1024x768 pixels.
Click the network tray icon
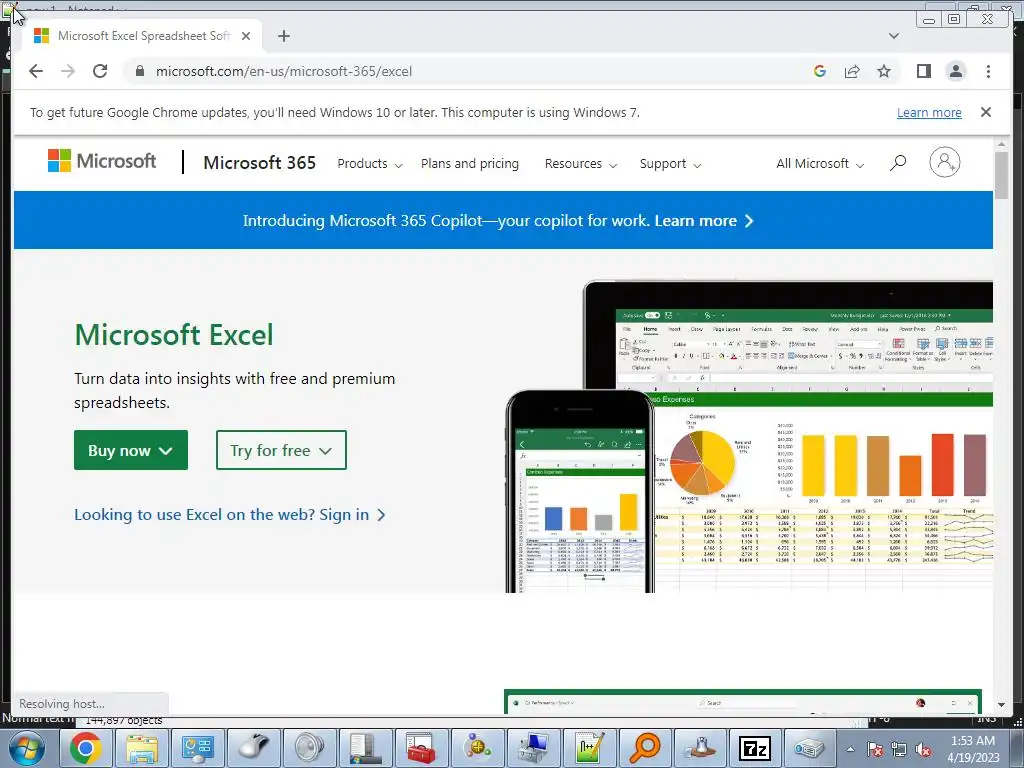(x=899, y=750)
